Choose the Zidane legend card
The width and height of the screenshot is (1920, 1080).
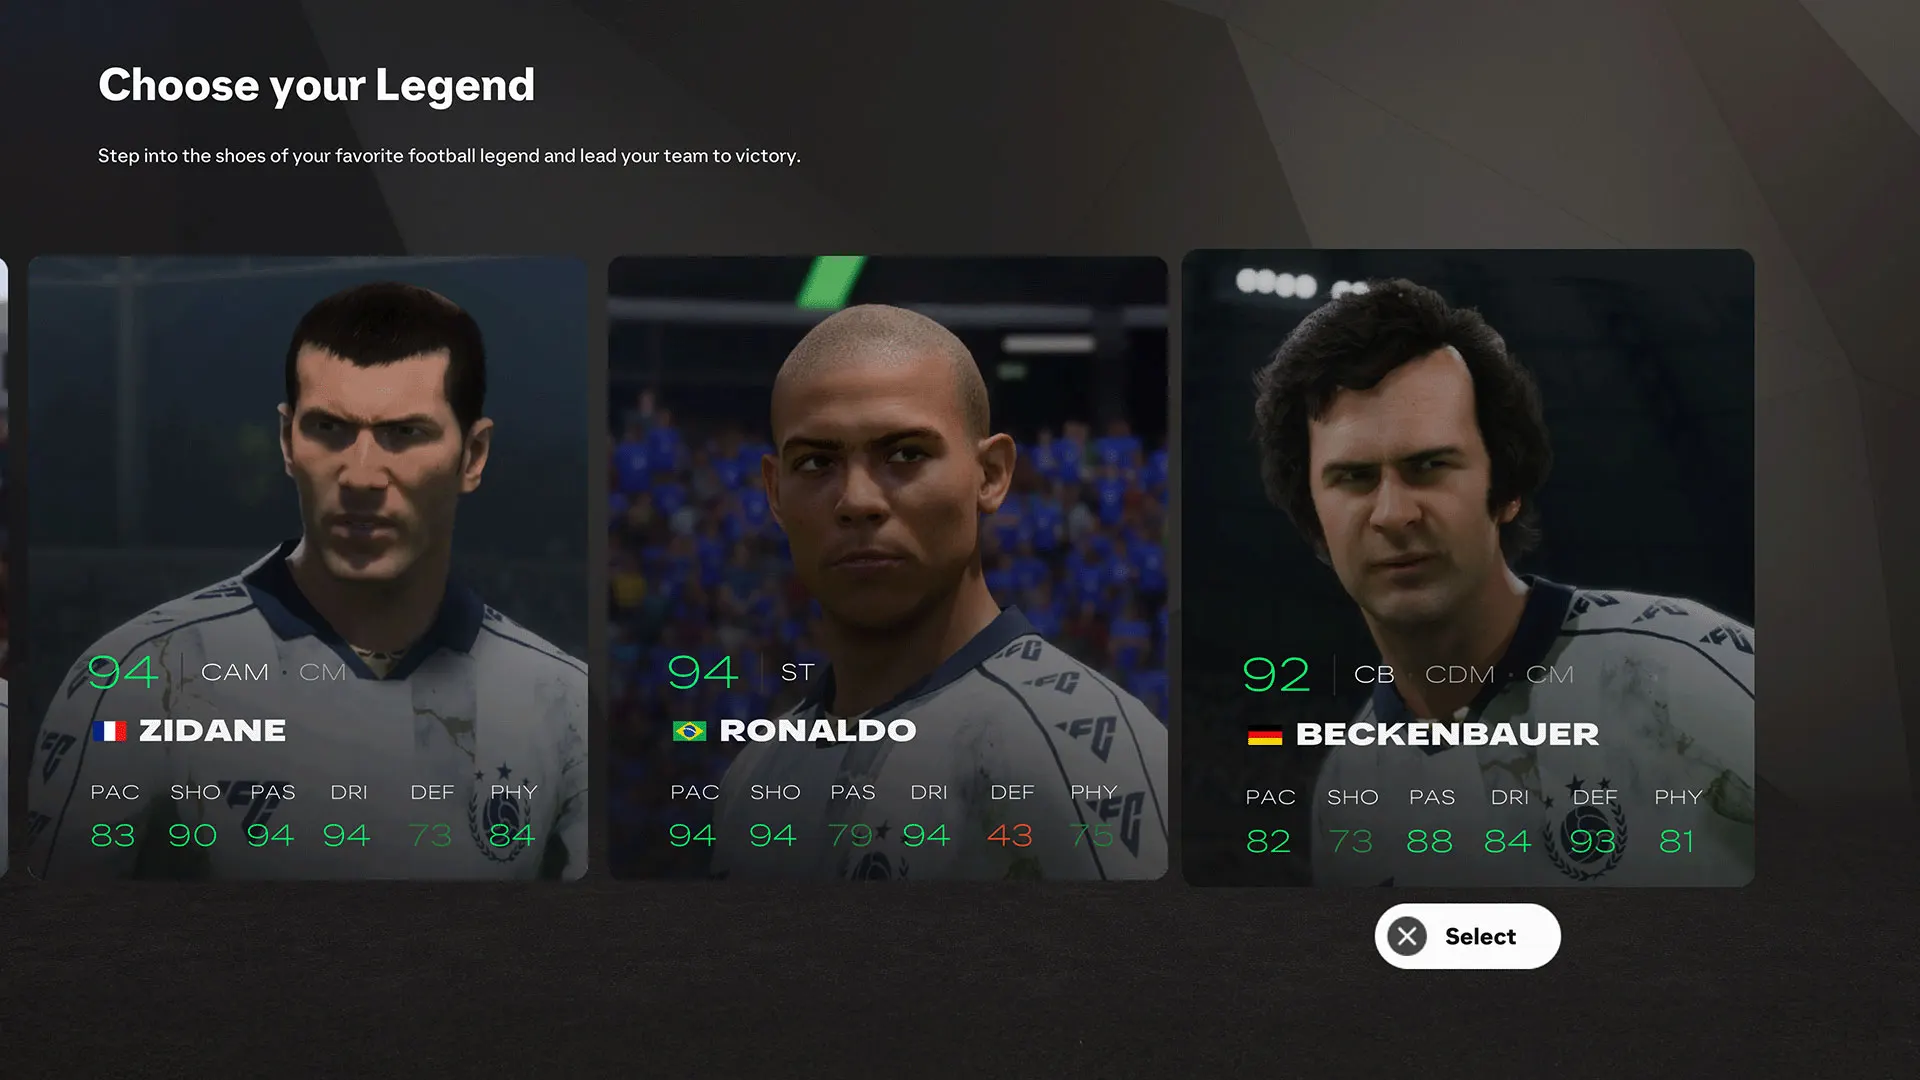click(308, 568)
